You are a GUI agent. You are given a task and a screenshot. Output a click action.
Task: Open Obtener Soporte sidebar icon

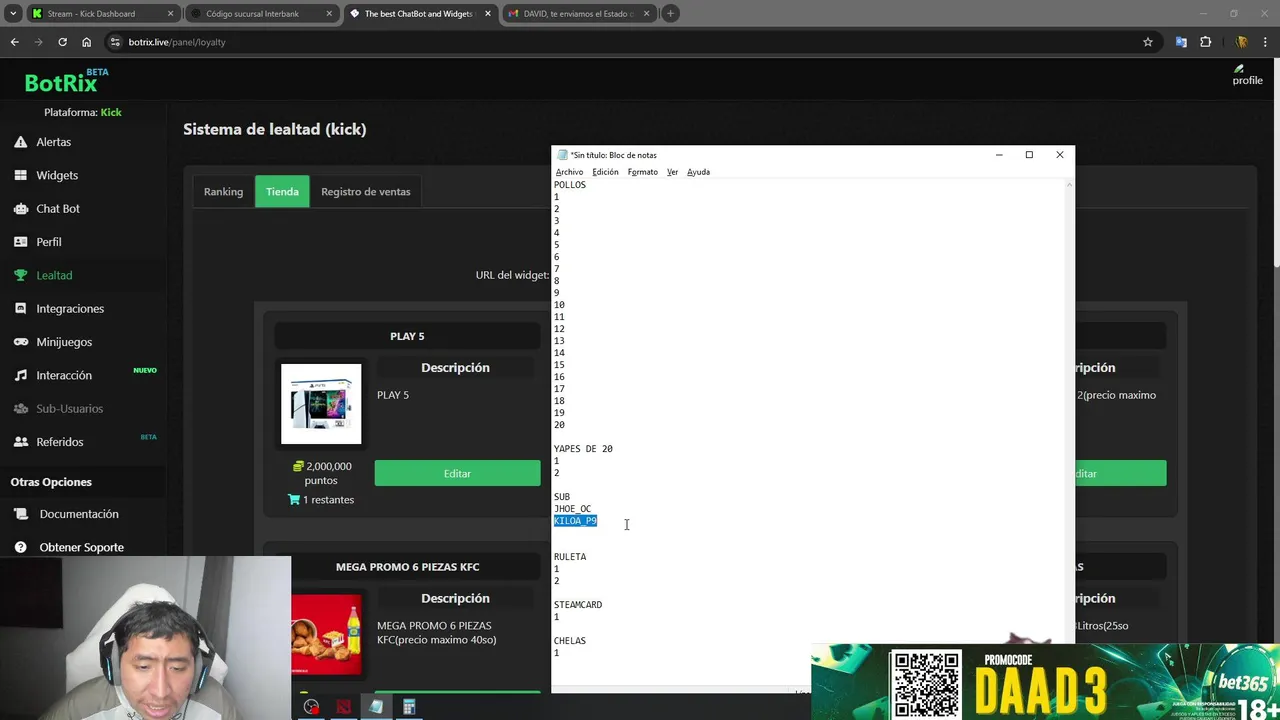point(22,547)
